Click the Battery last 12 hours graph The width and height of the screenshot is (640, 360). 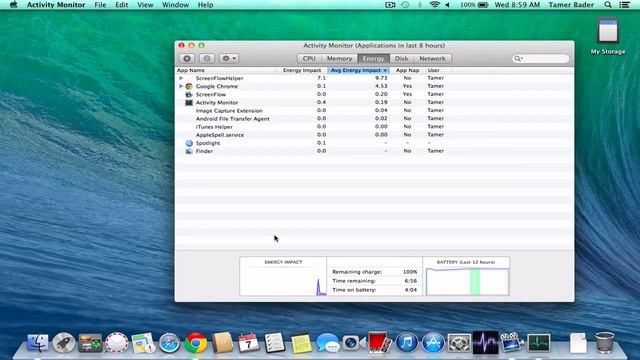pos(467,282)
